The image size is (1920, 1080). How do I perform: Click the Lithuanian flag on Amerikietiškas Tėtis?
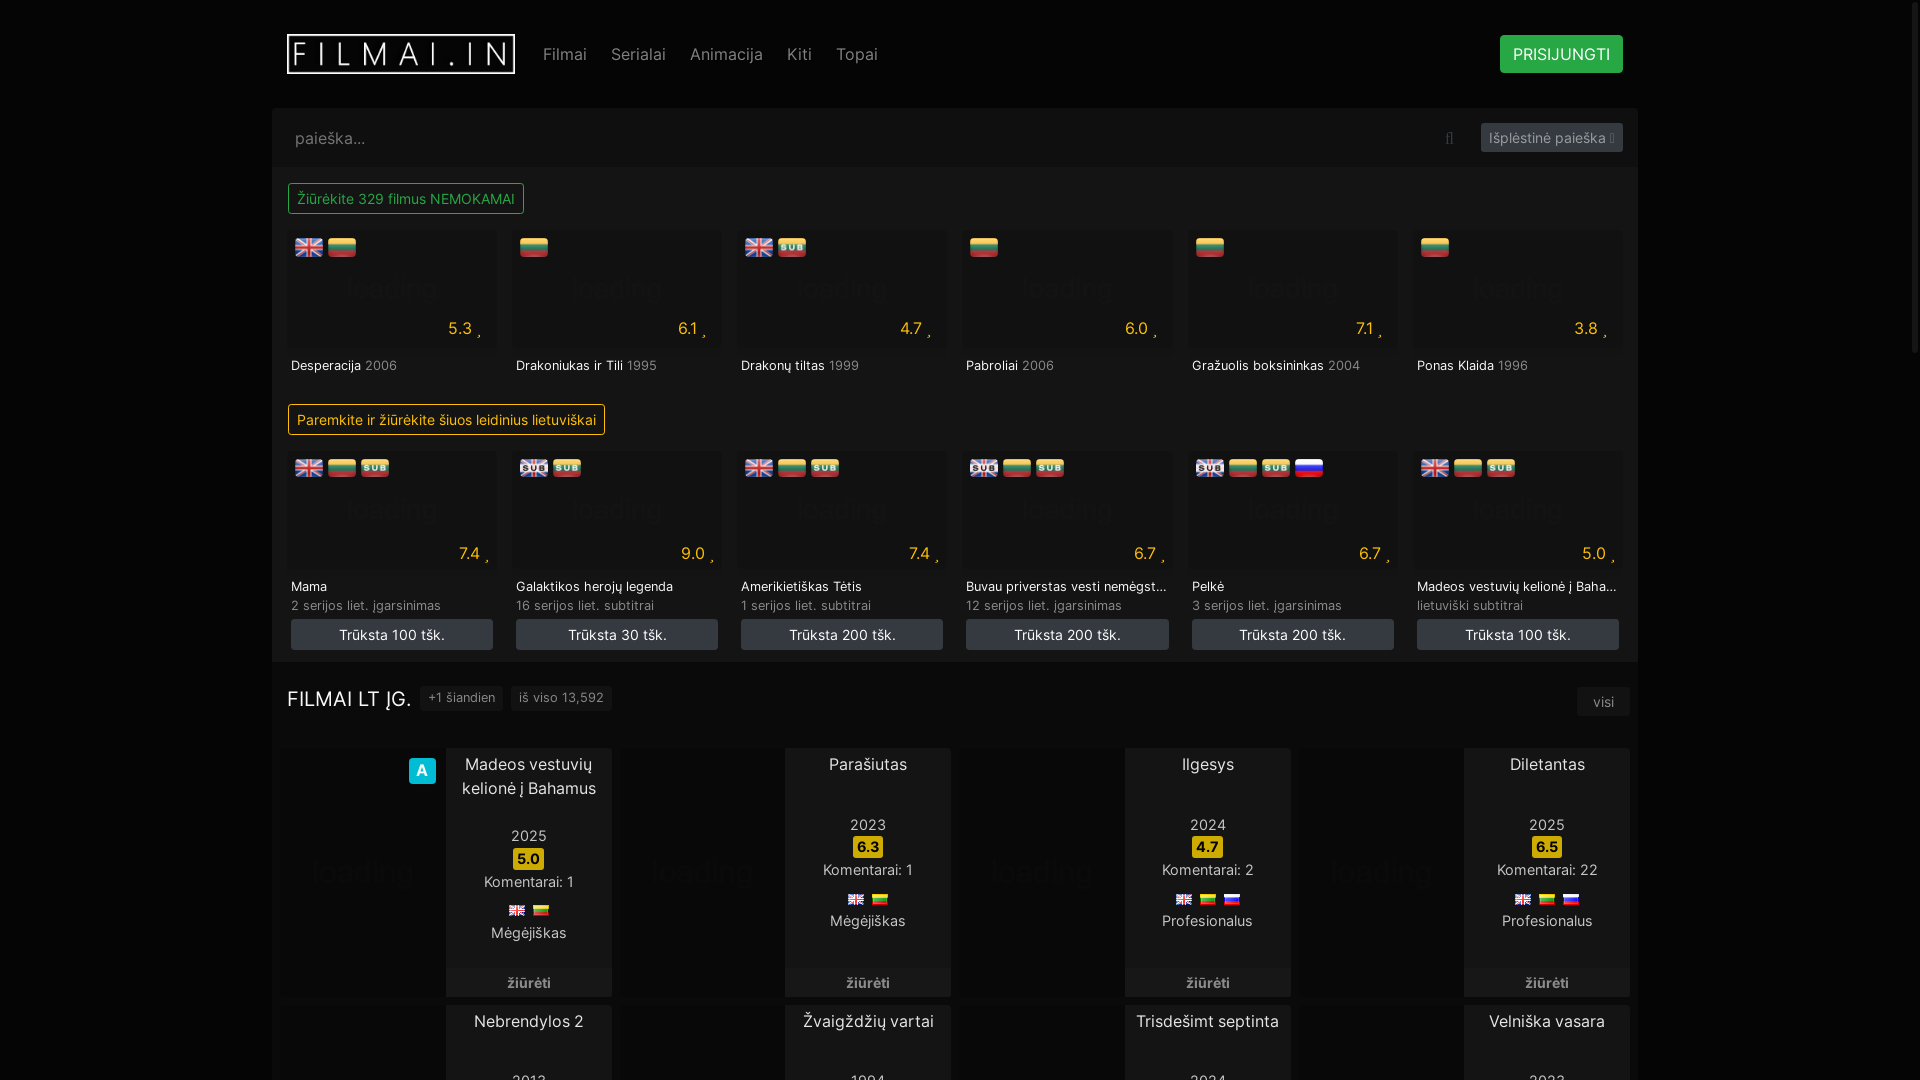click(x=792, y=468)
